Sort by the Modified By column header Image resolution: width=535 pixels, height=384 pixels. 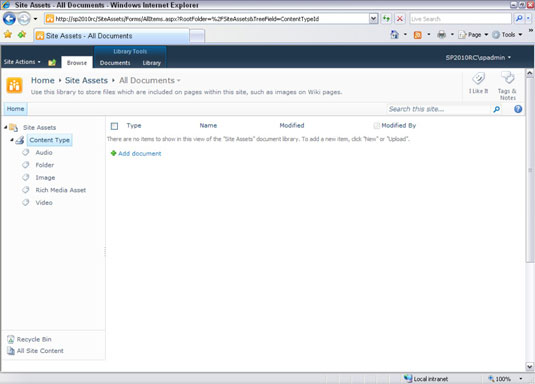[x=399, y=126]
